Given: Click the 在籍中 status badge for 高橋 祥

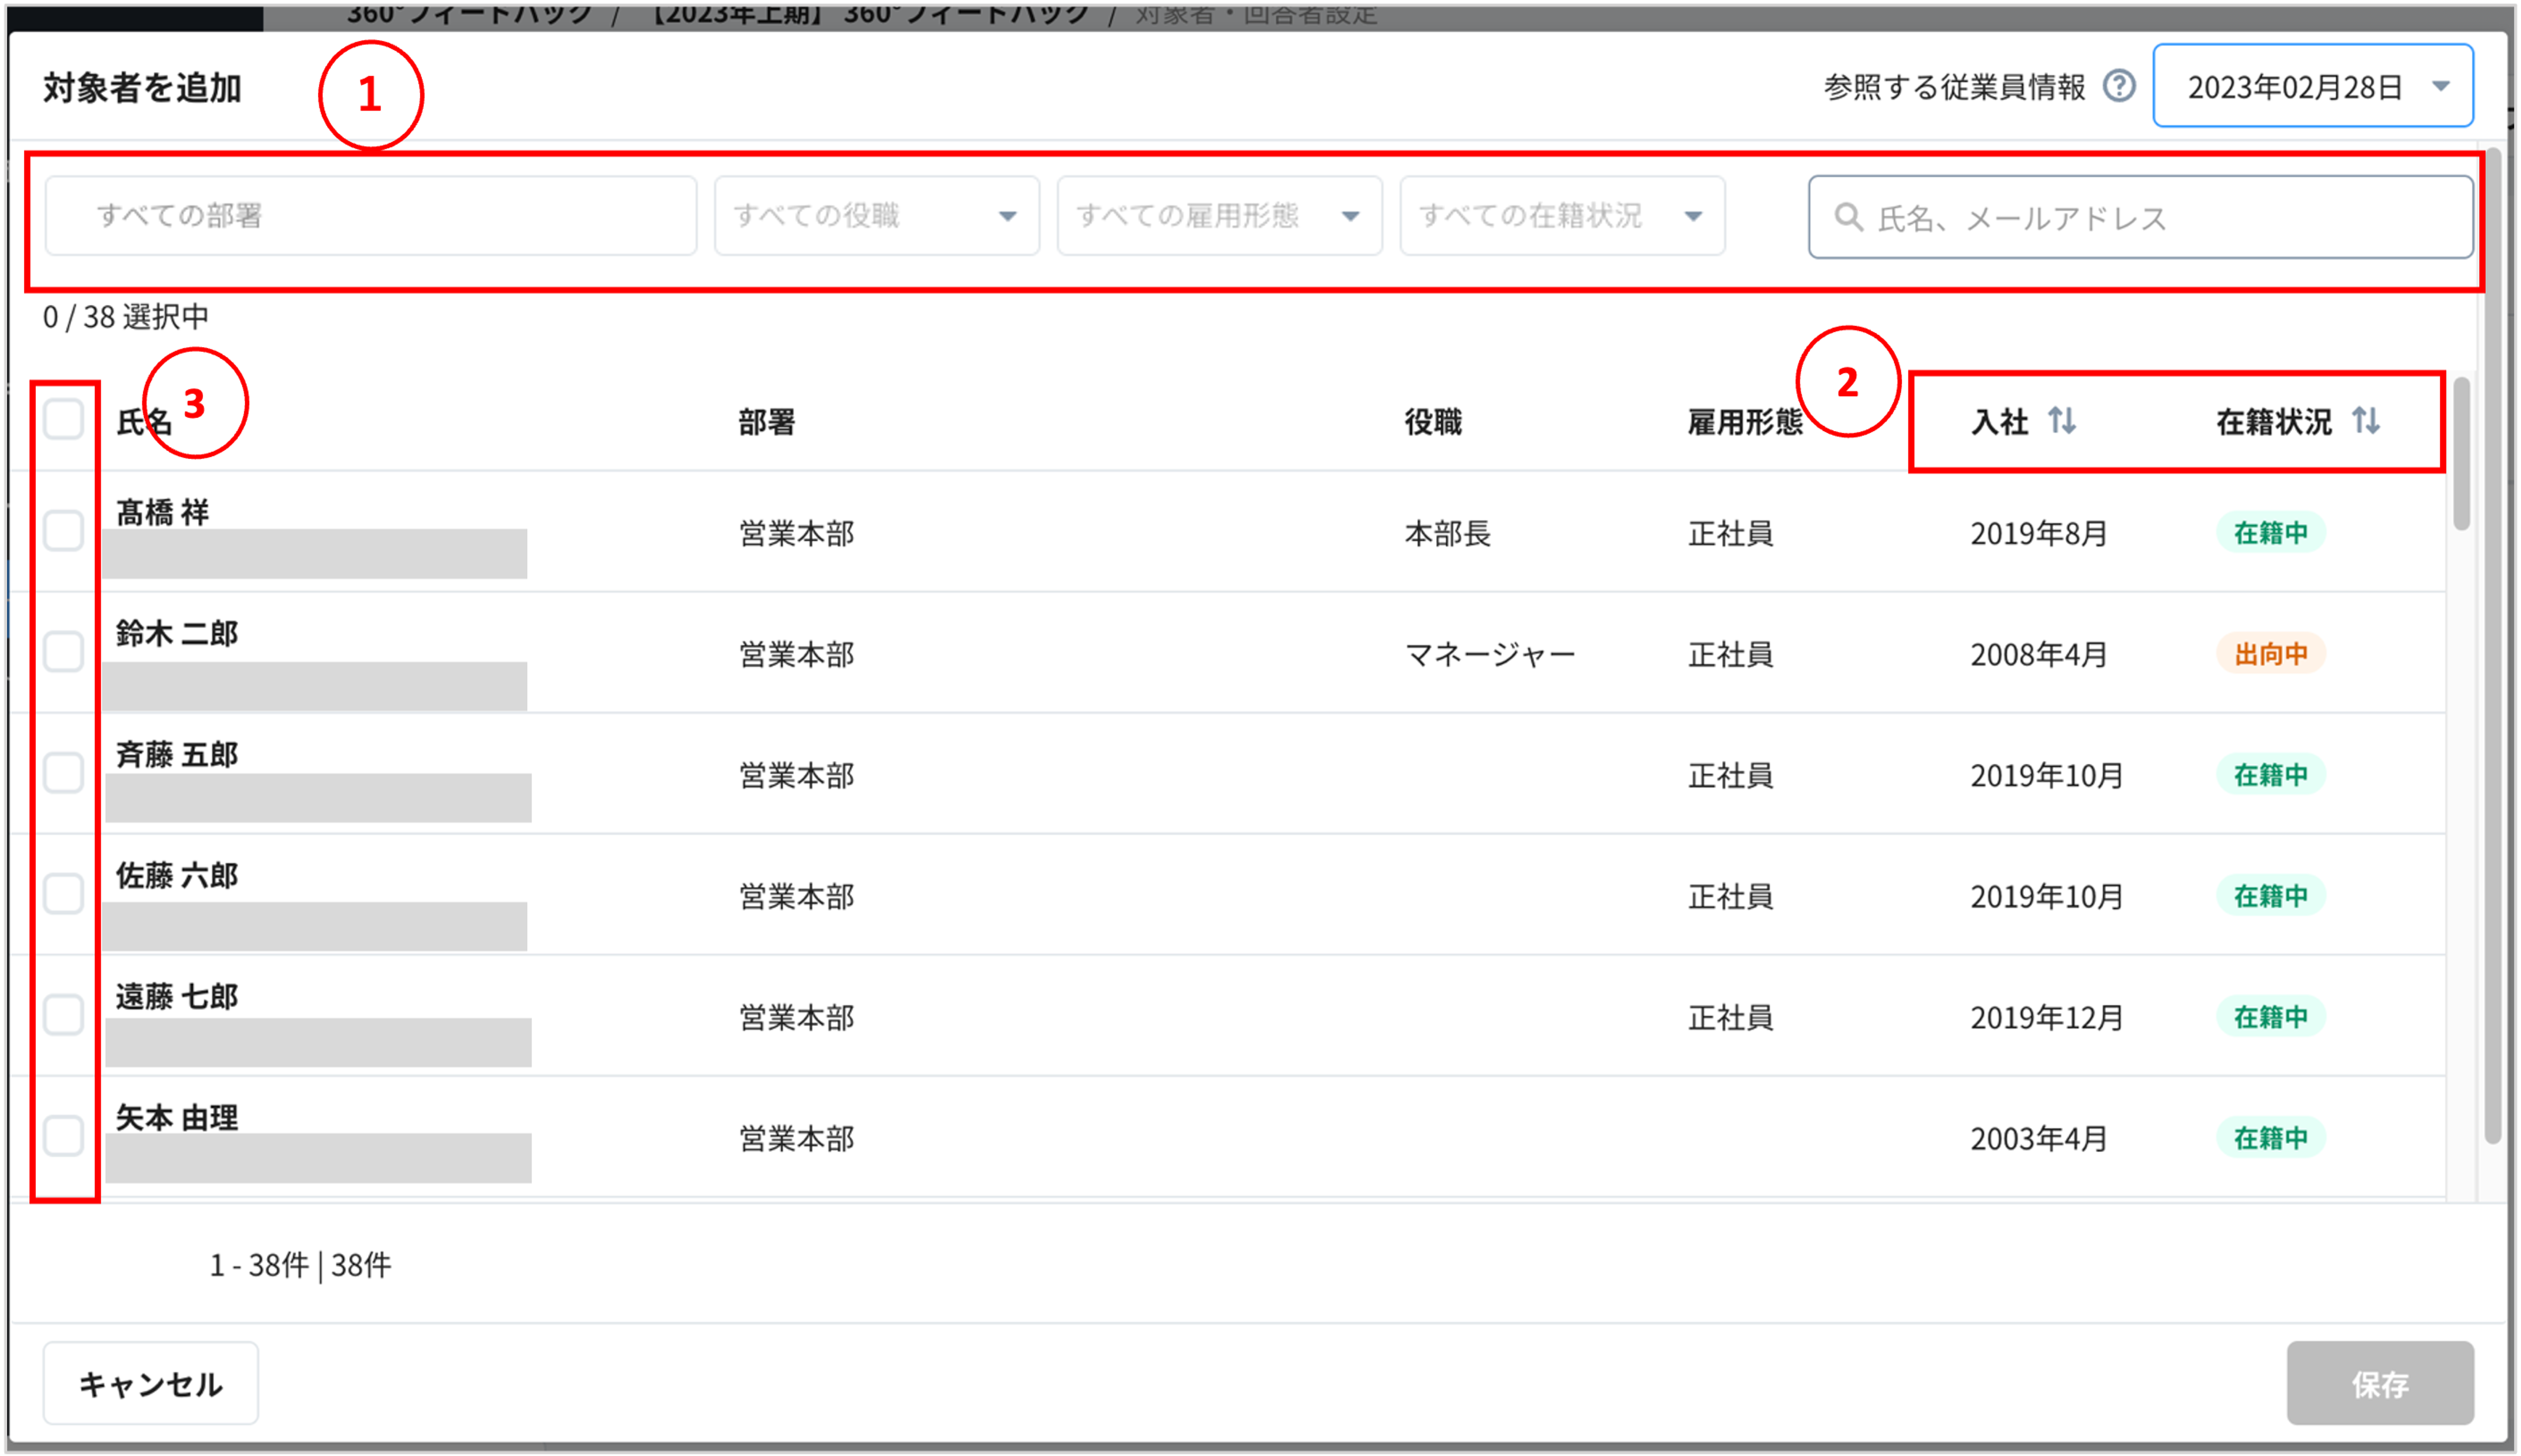Looking at the screenshot, I should point(2270,533).
